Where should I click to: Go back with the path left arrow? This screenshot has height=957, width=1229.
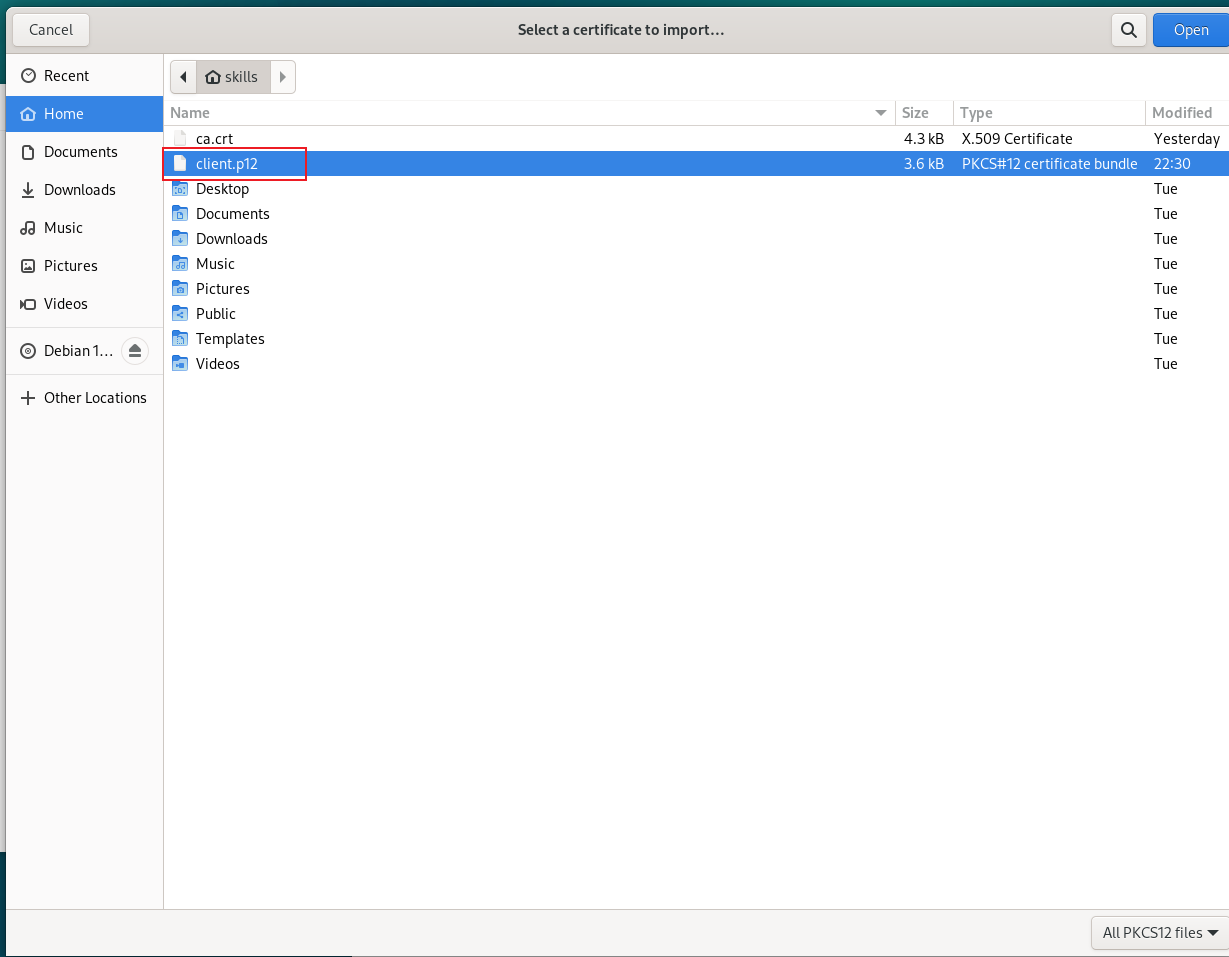coord(183,77)
